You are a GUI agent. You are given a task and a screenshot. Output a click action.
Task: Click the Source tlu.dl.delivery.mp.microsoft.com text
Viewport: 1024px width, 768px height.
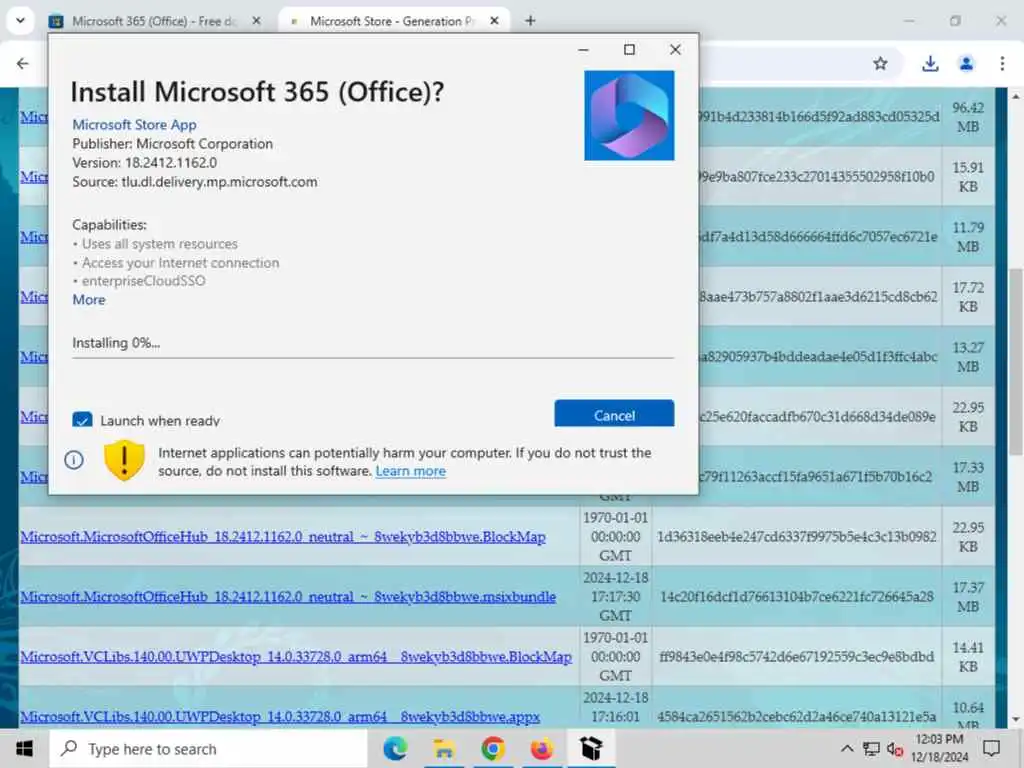coord(195,182)
